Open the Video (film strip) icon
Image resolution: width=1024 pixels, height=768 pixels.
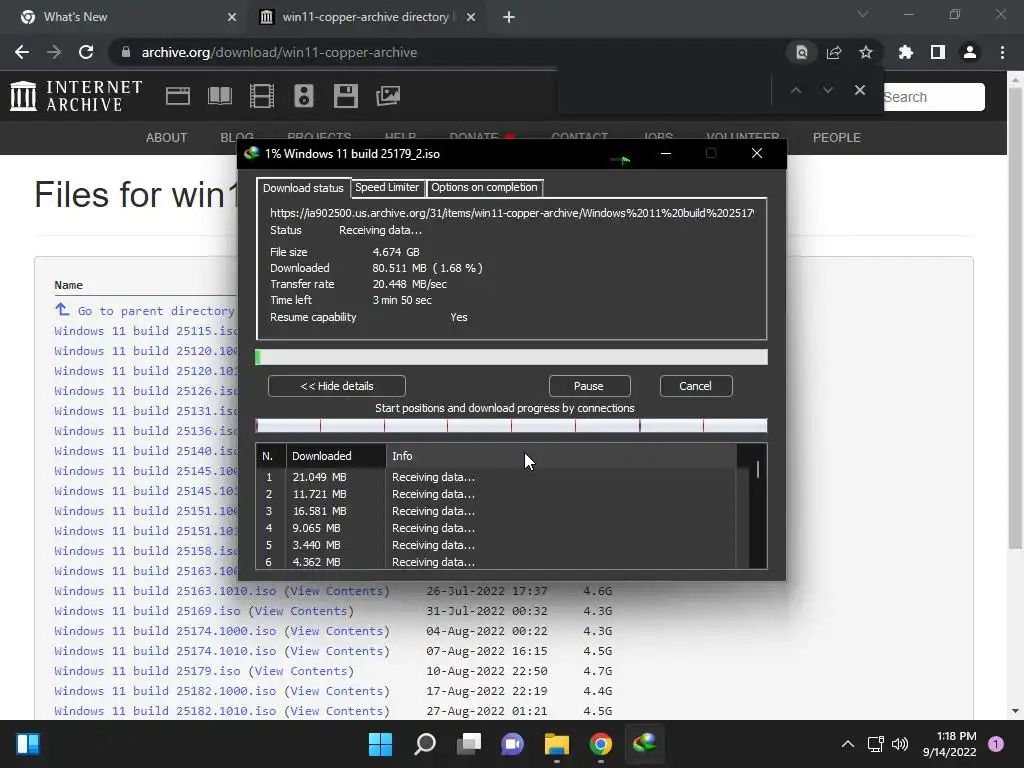pos(262,96)
